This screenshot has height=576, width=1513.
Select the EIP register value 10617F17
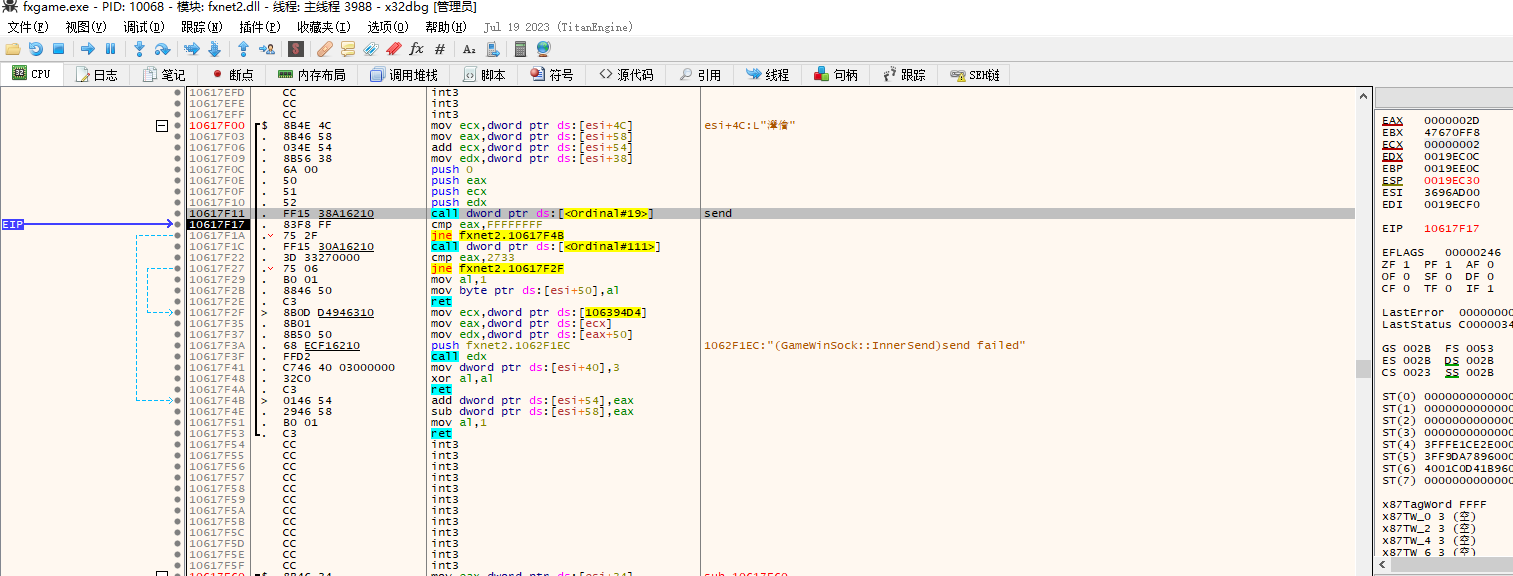1451,228
